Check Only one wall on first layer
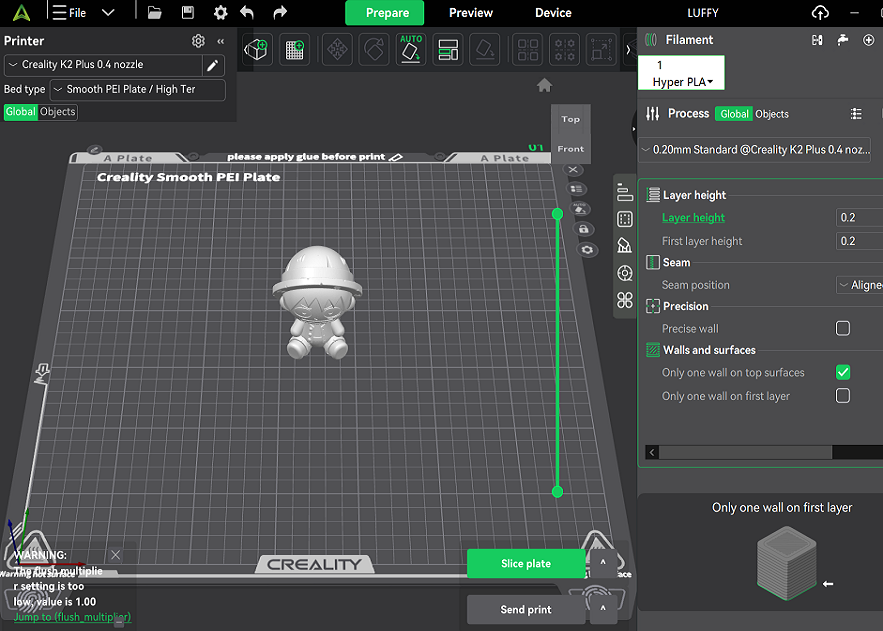 click(x=843, y=396)
